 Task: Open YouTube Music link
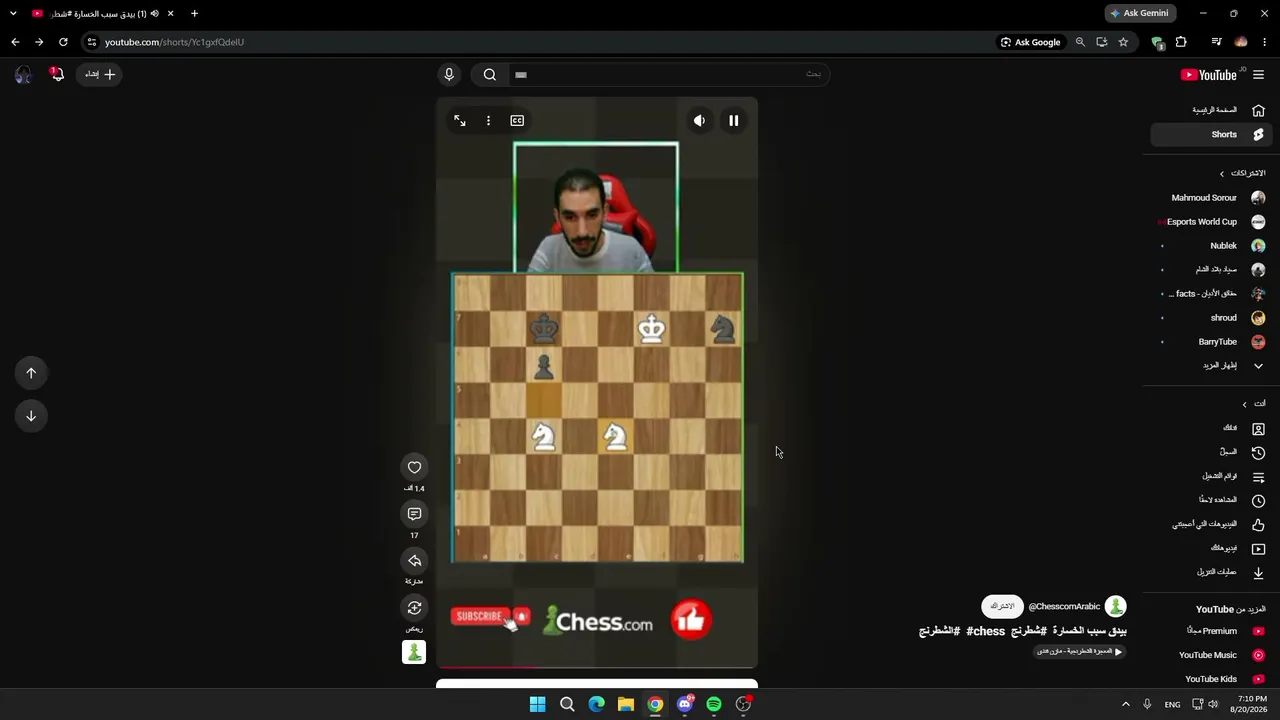click(1209, 655)
